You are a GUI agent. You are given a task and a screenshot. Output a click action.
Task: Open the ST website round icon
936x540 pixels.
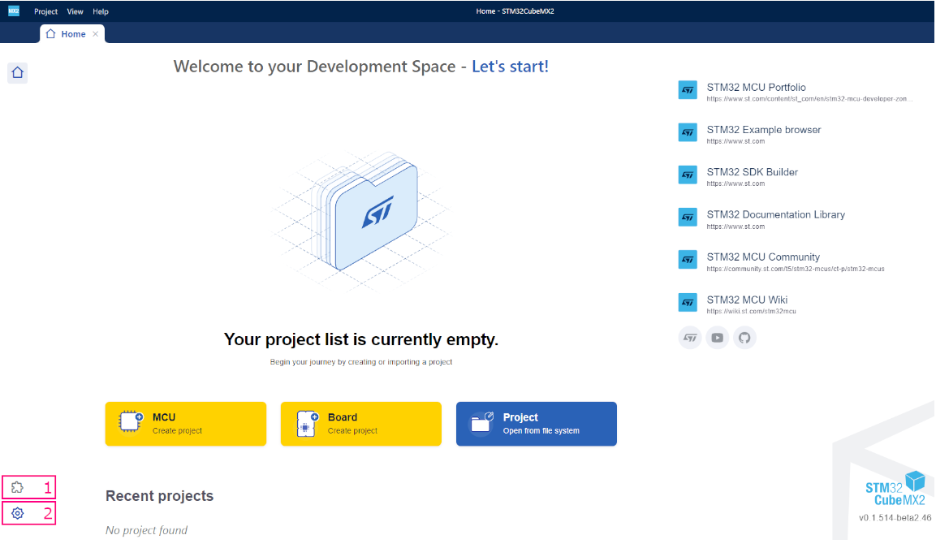[x=690, y=338]
